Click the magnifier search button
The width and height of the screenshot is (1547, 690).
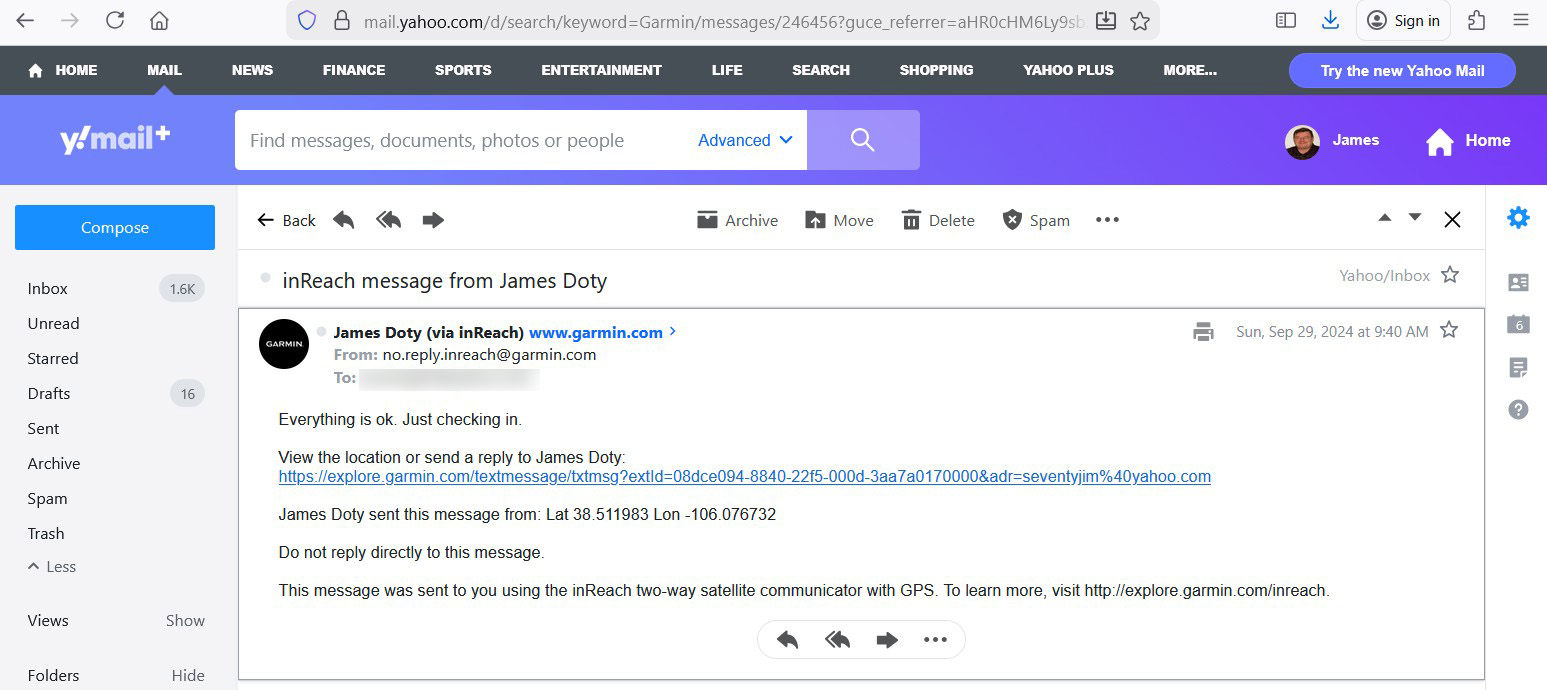(862, 140)
